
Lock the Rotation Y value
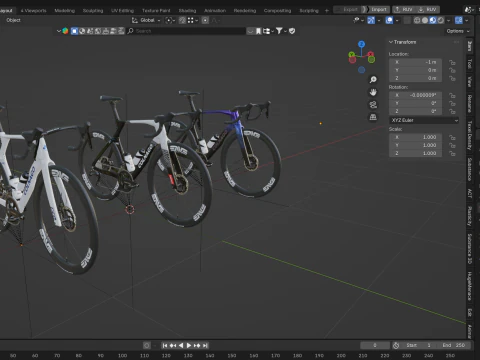(x=452, y=103)
